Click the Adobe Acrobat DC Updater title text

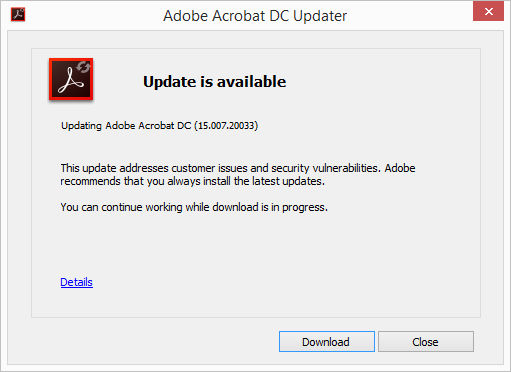[x=255, y=16]
